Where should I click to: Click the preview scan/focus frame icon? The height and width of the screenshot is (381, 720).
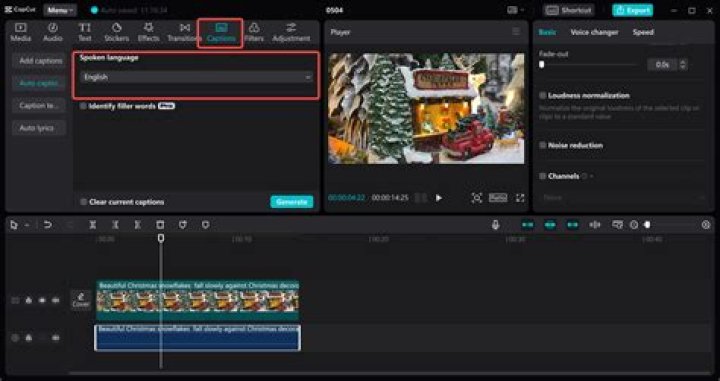477,198
